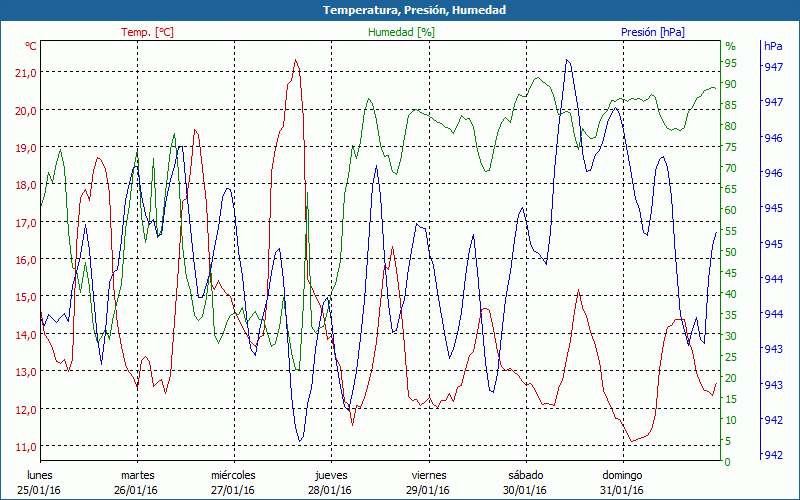Screen dimensions: 800x500
Task: Click the blue hPa unit axis label
Action: tap(773, 46)
